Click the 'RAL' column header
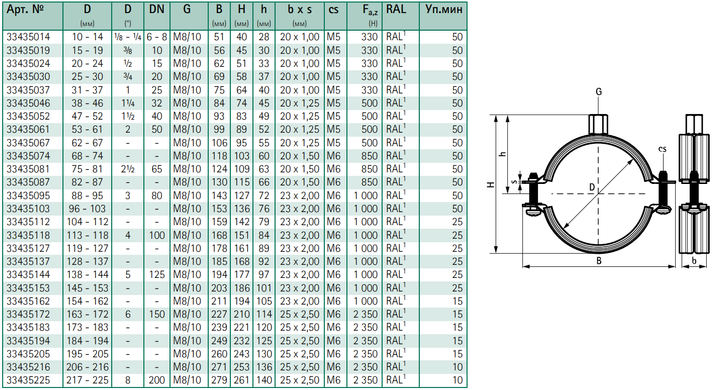The height and width of the screenshot is (390, 724). click(396, 9)
